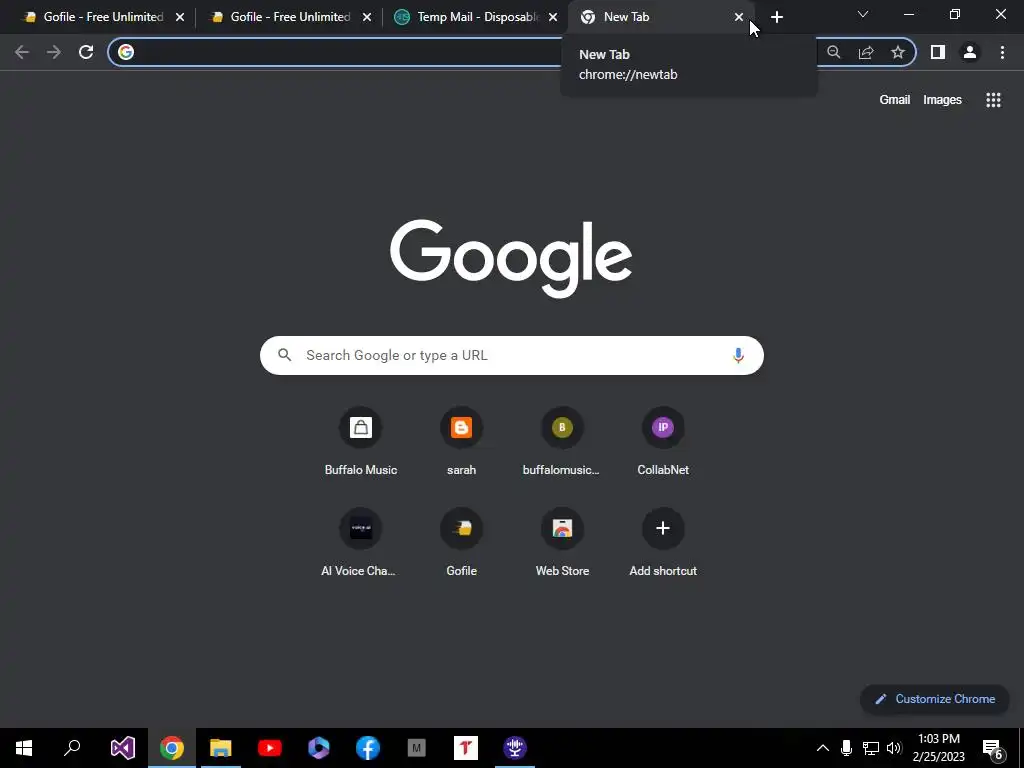Open the Buffalo Music shortcut
The width and height of the screenshot is (1024, 768).
(360, 441)
